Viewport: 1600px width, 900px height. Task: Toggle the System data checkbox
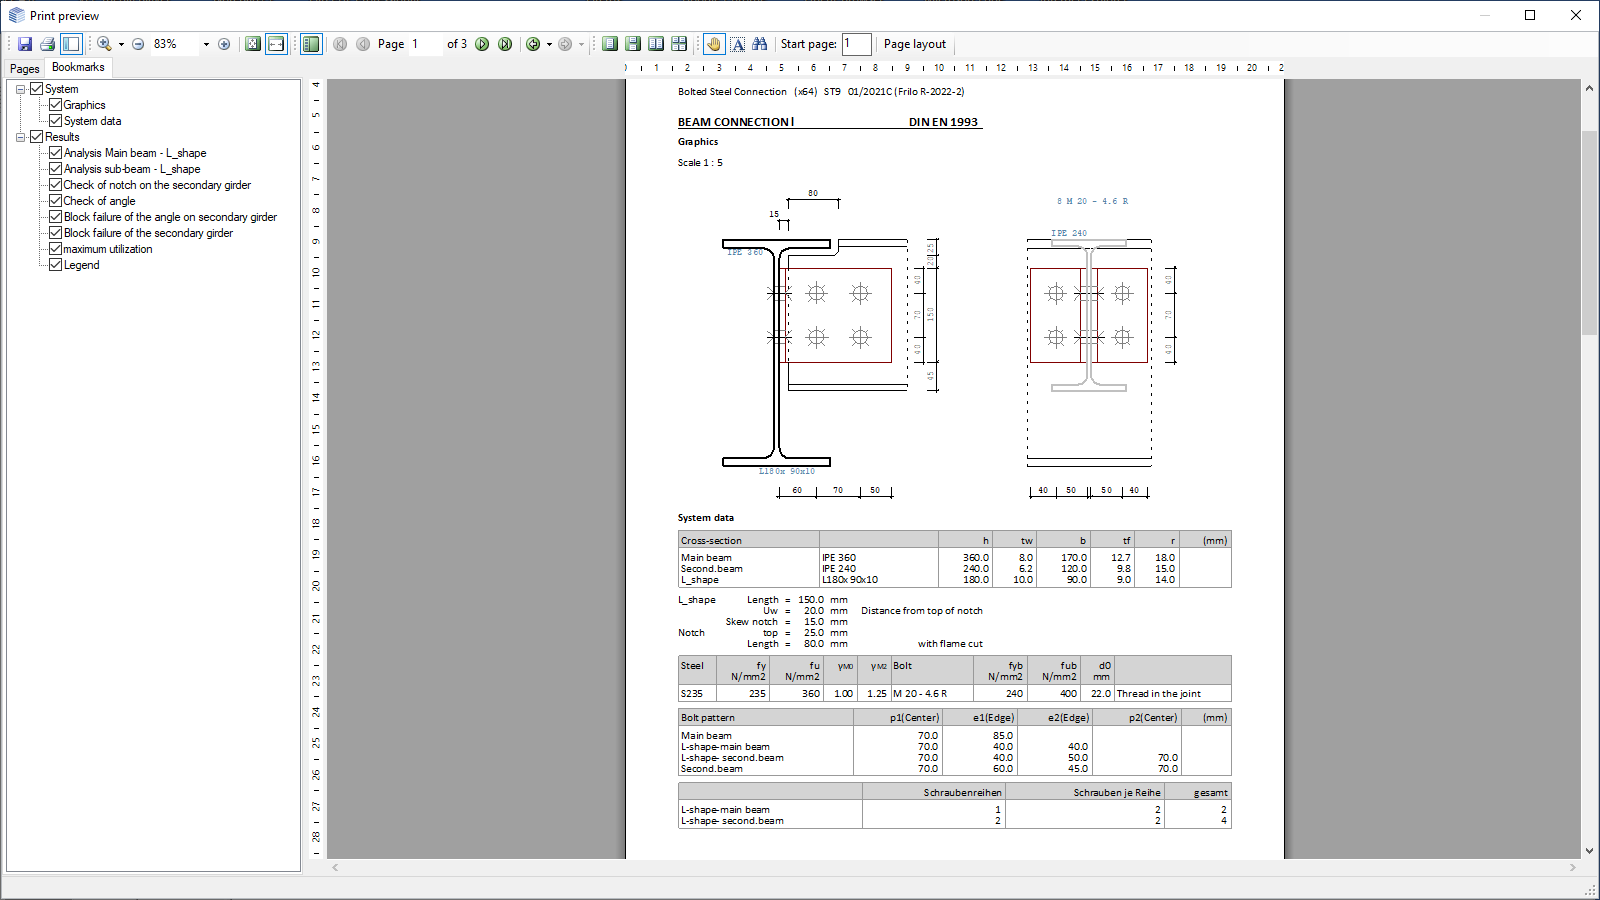(x=56, y=121)
